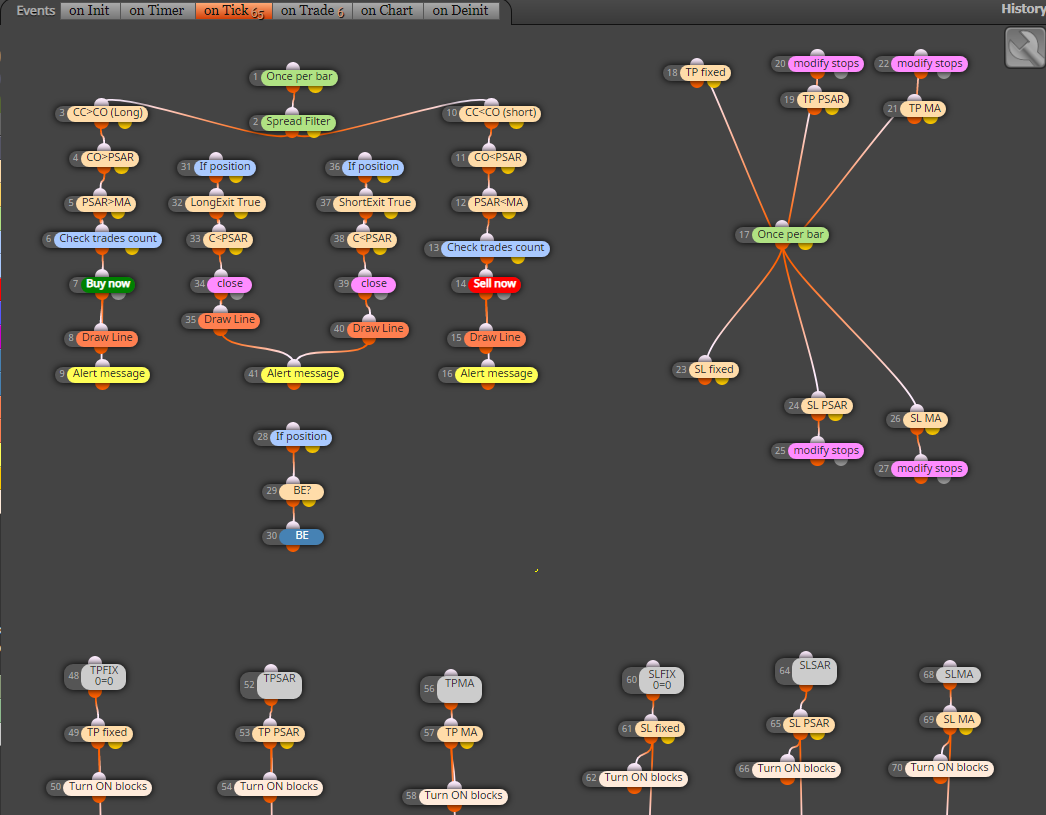
Task: Select If position block 31
Action: coord(225,167)
